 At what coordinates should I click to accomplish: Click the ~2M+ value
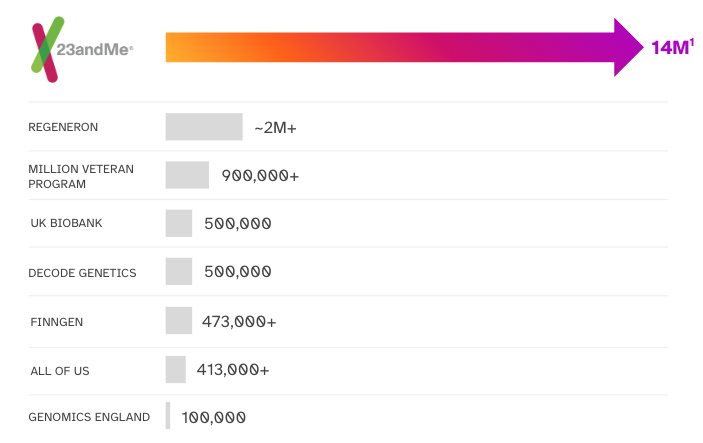pyautogui.click(x=276, y=128)
